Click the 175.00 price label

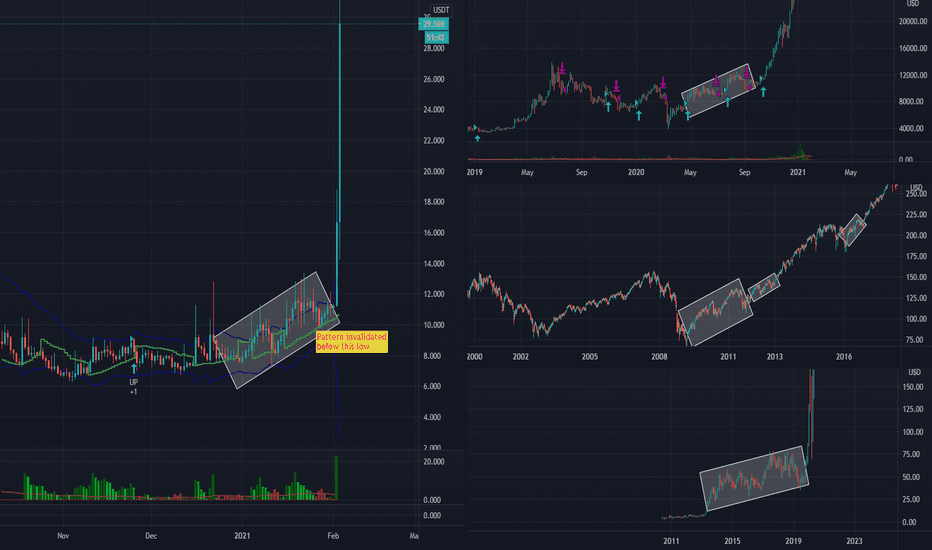coord(916,256)
